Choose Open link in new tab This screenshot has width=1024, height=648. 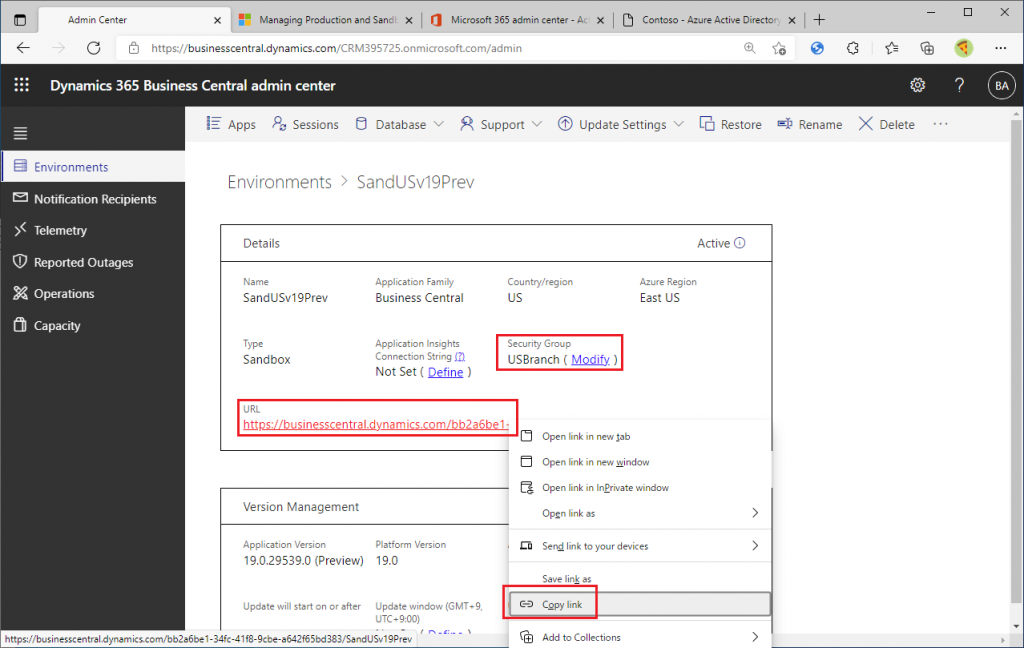pos(640,436)
